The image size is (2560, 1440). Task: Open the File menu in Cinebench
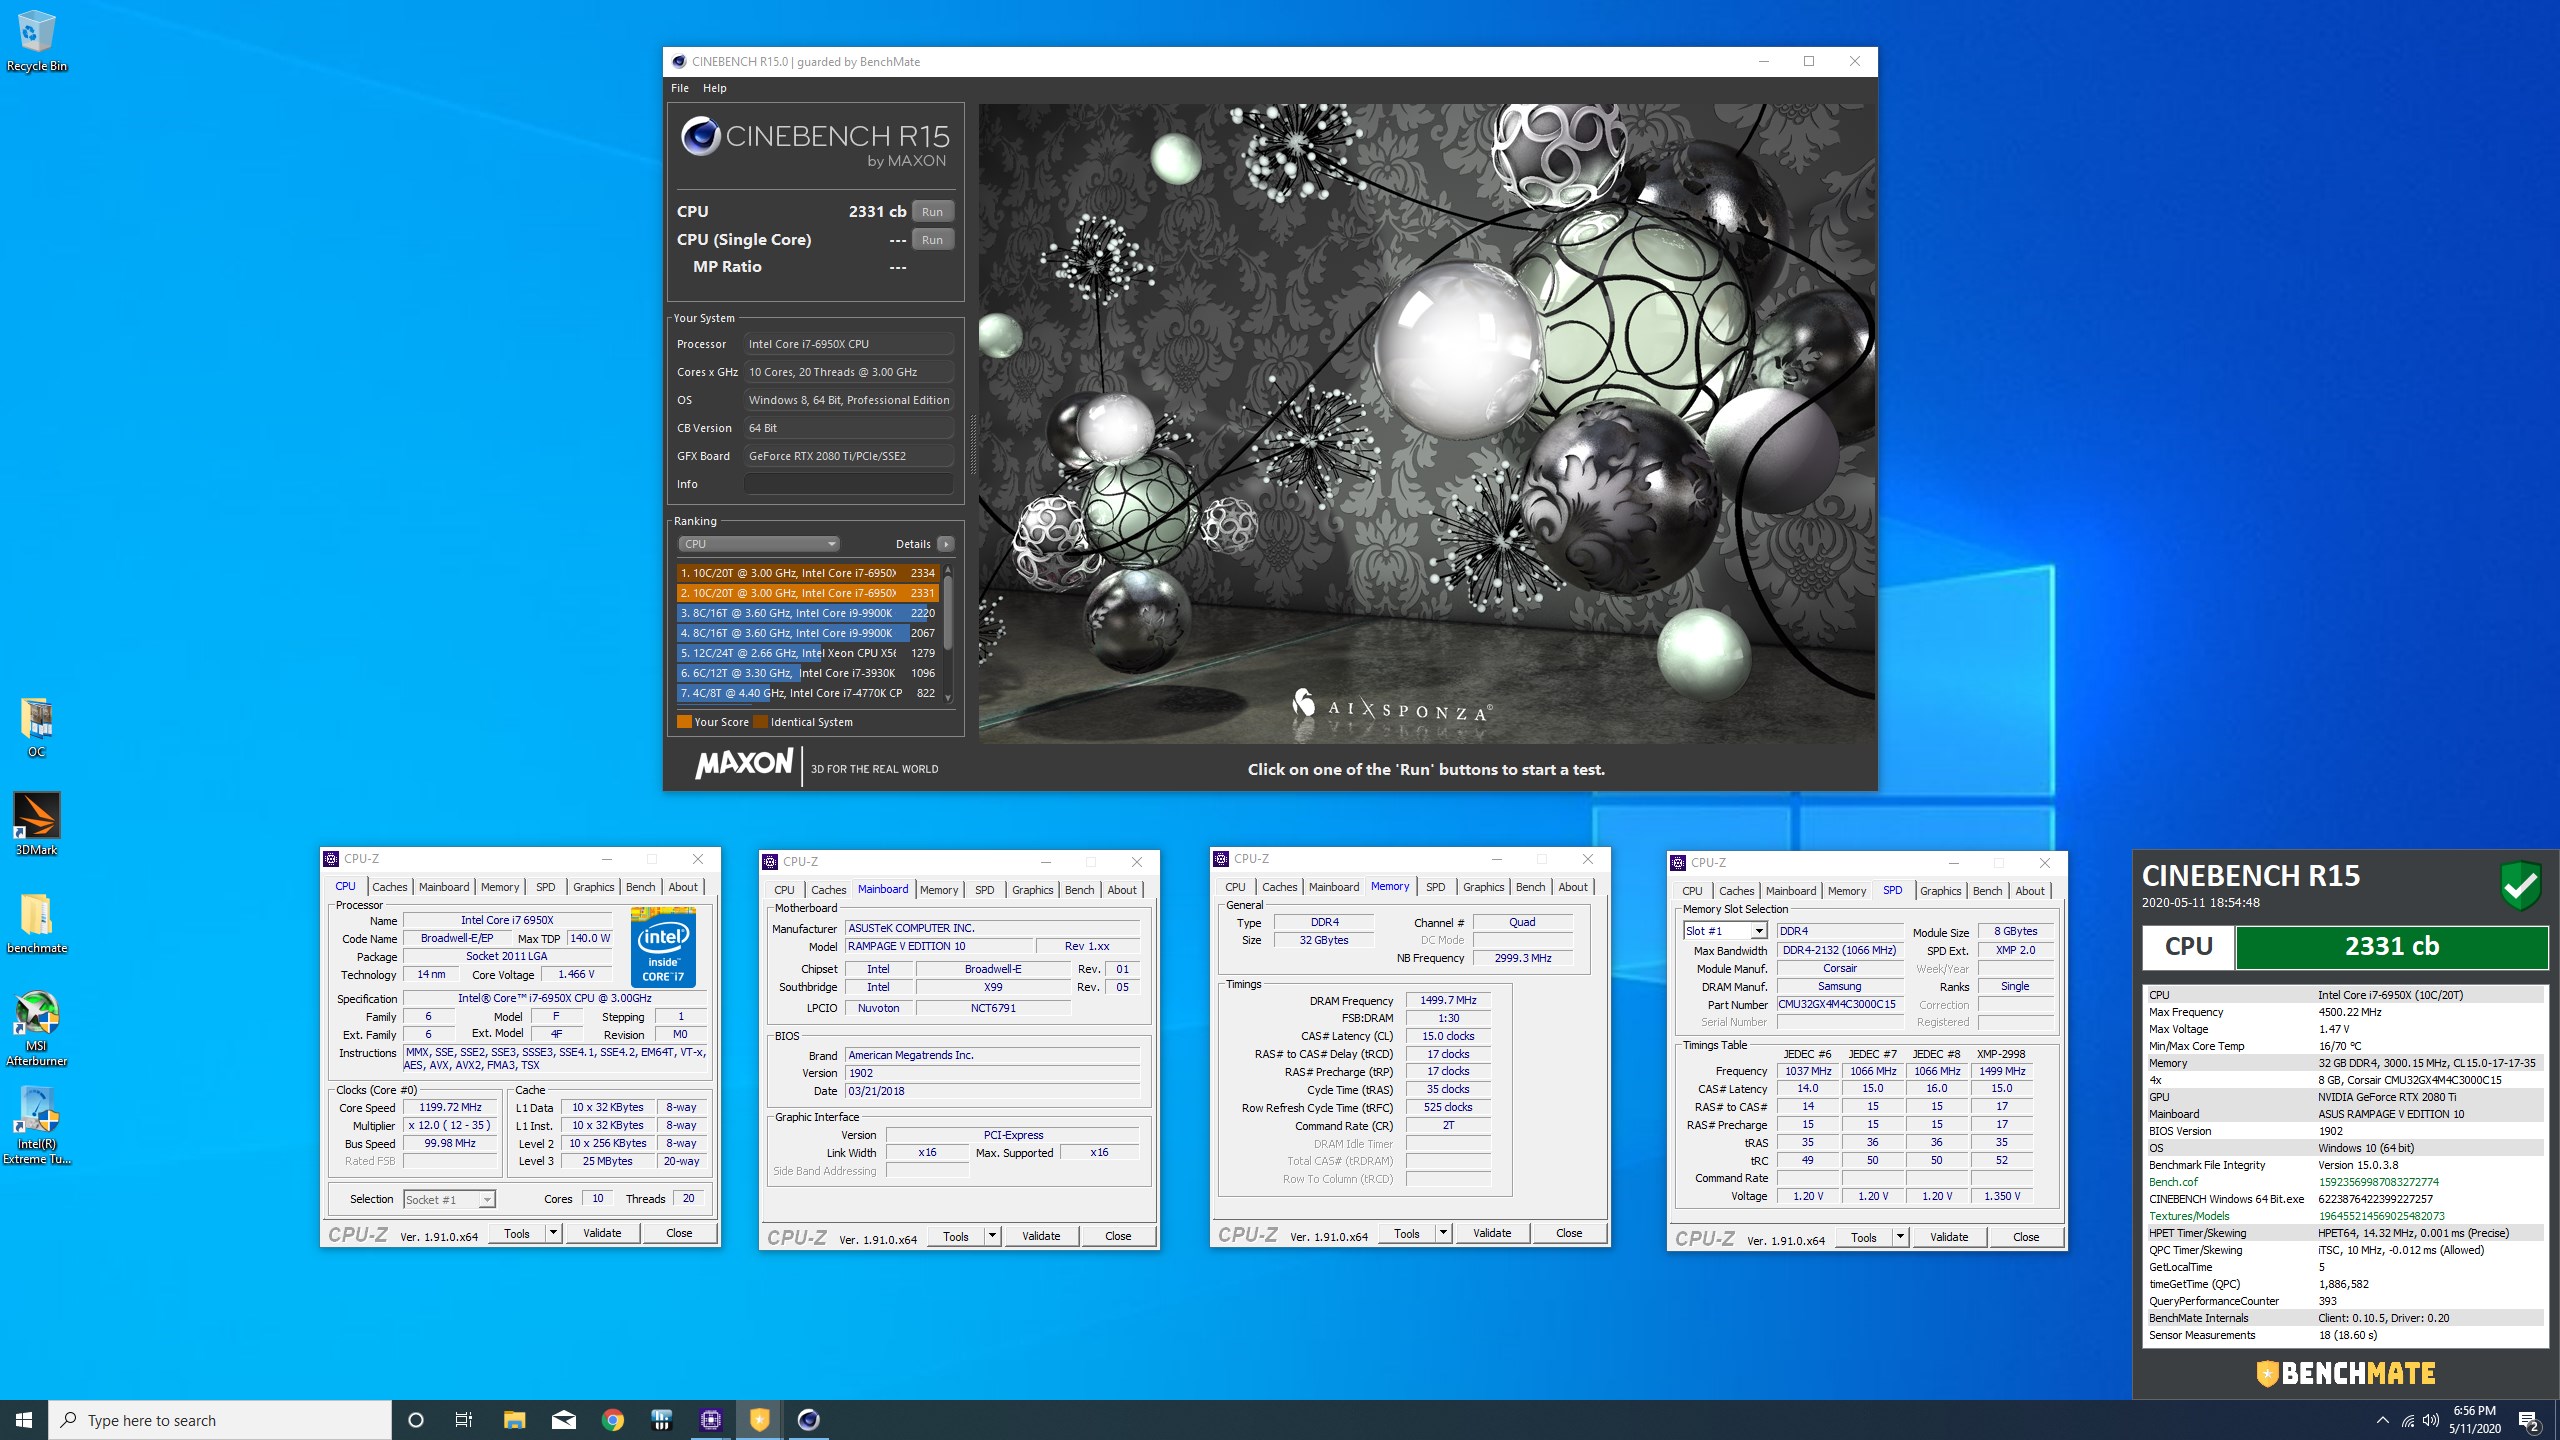point(680,88)
